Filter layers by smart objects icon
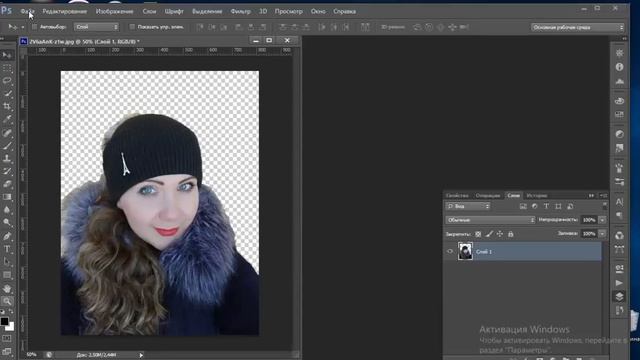 (x=570, y=207)
